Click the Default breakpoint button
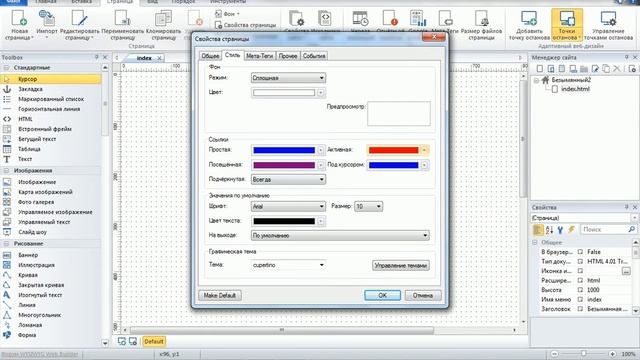 pos(153,341)
